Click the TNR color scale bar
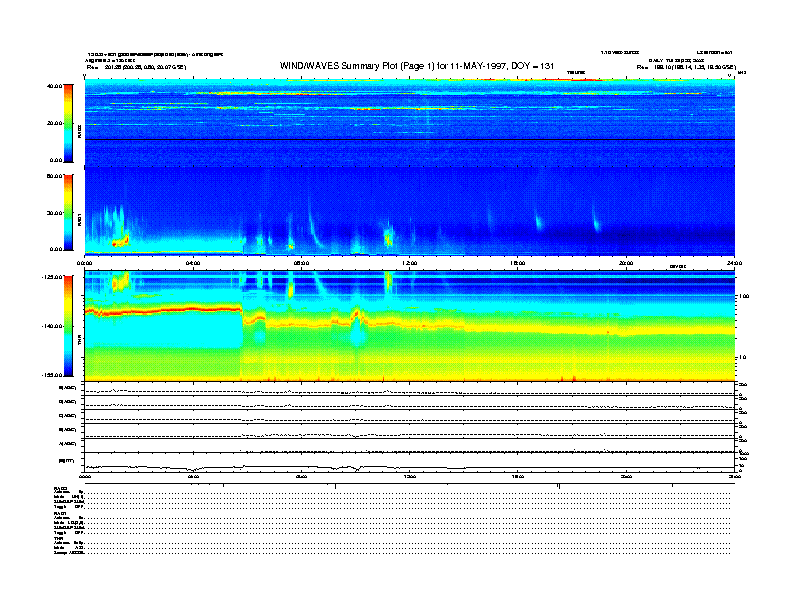Screen dimensions: 792x612 click(69, 325)
